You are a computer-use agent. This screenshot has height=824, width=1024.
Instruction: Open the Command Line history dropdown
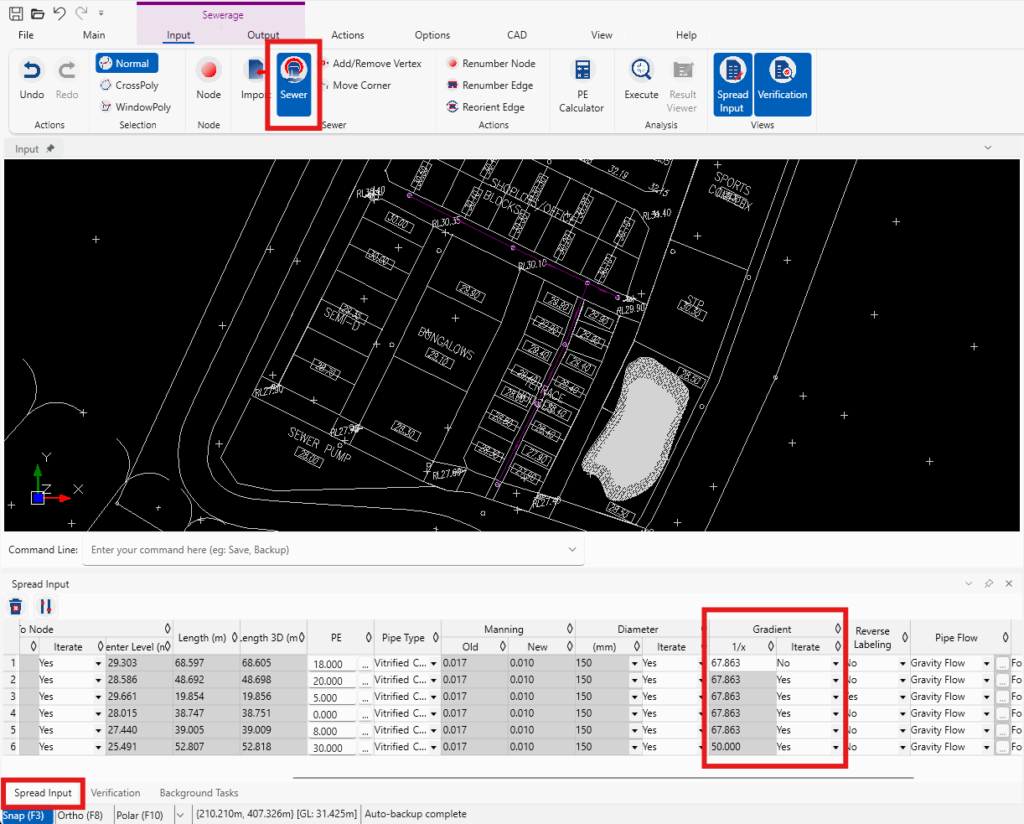(x=571, y=549)
